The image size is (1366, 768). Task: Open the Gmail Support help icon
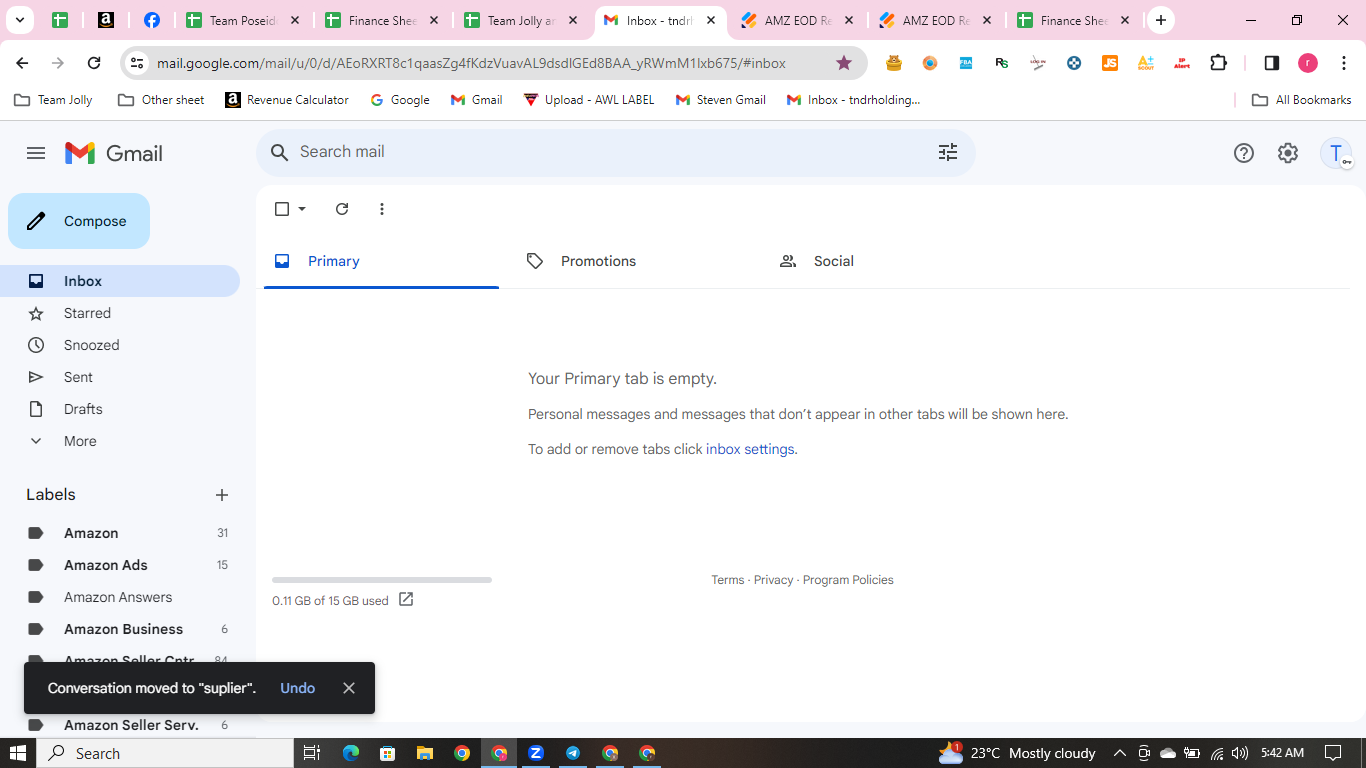click(x=1244, y=153)
